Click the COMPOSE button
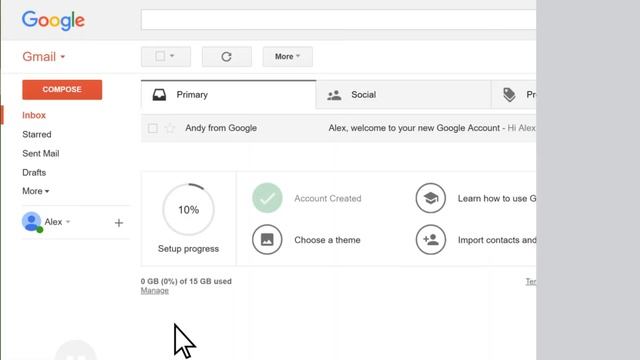640x360 pixels. (62, 90)
